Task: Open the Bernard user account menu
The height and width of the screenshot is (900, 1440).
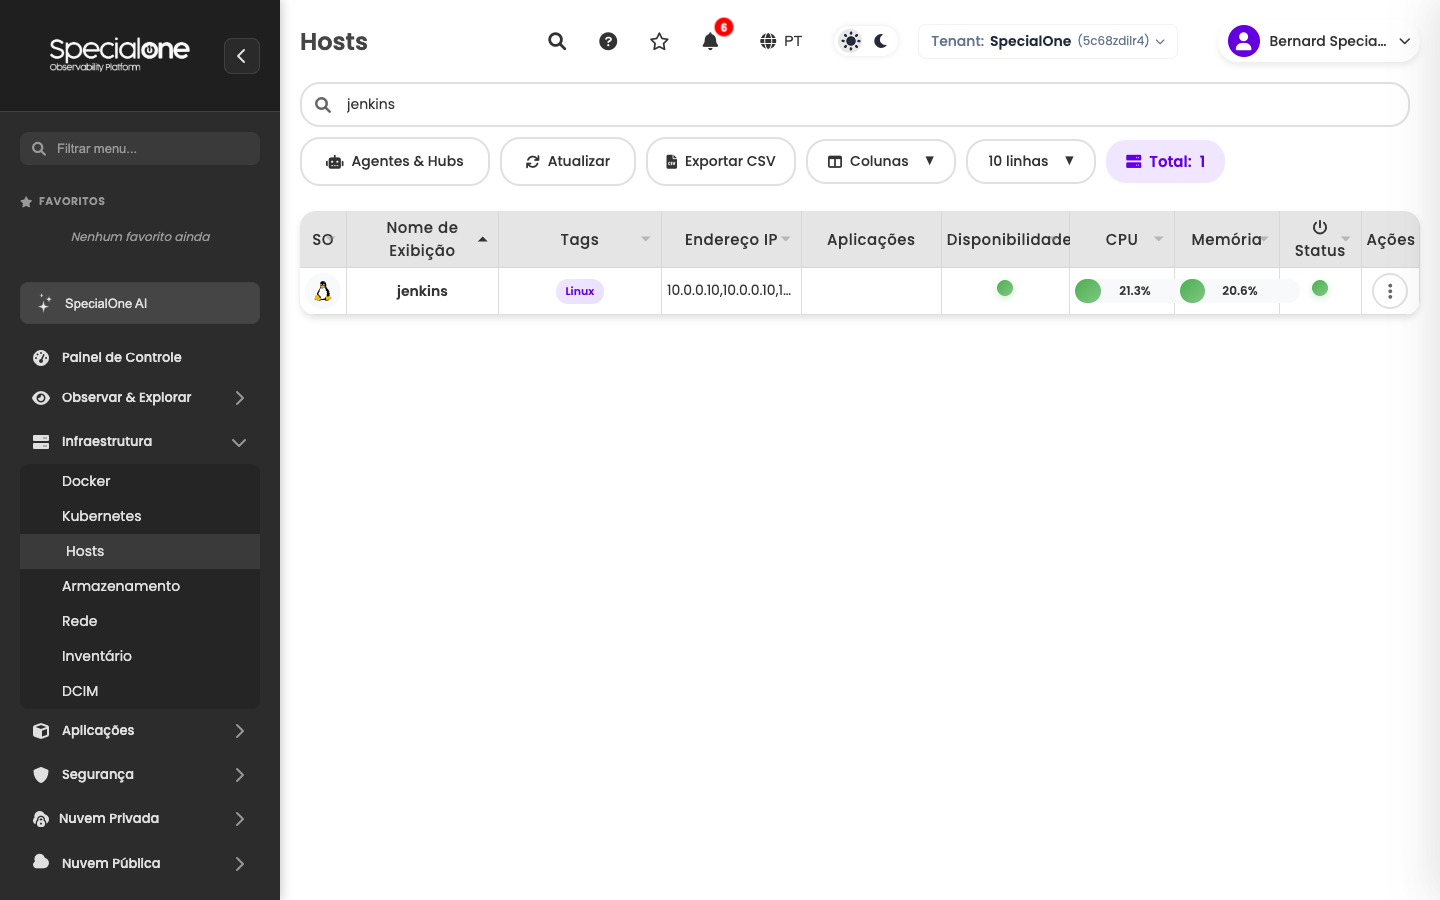Action: coord(1319,41)
